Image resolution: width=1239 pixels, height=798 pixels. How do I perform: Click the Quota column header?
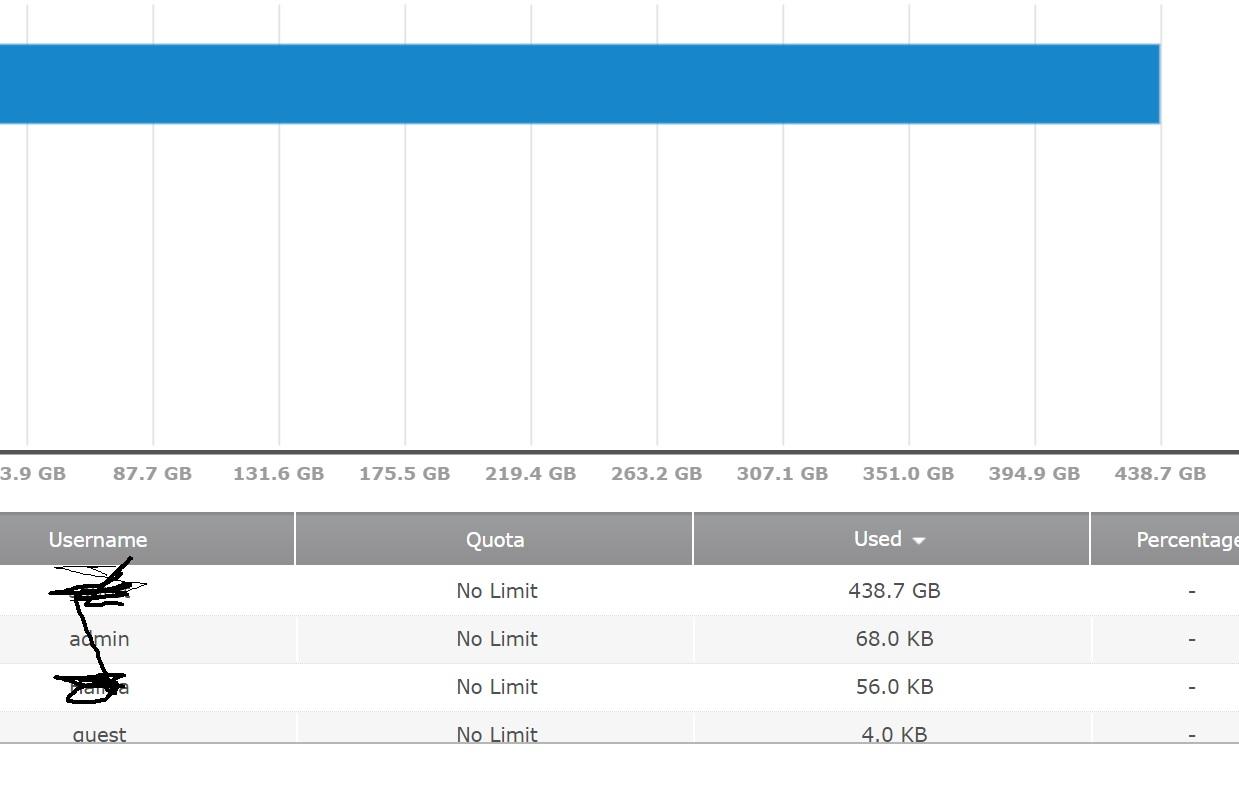(495, 540)
